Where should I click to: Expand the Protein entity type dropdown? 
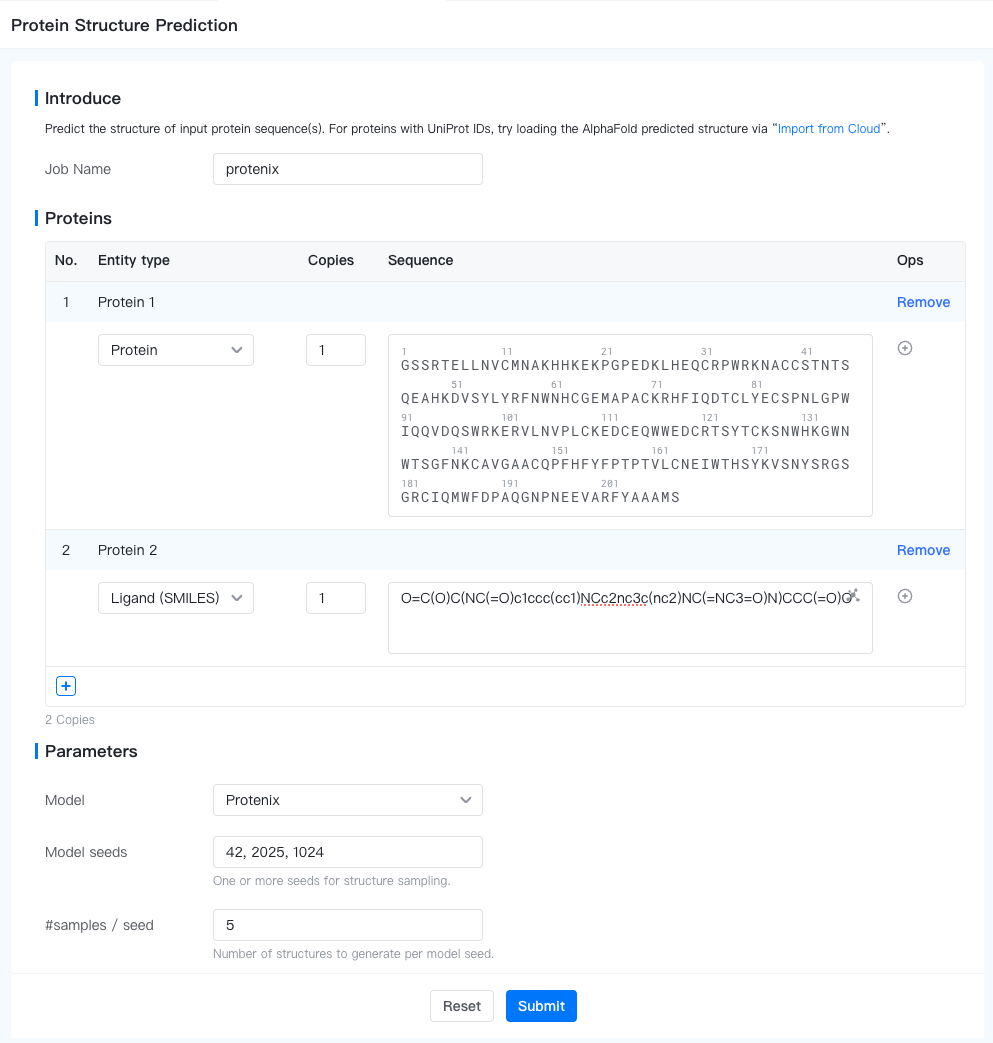(x=176, y=350)
